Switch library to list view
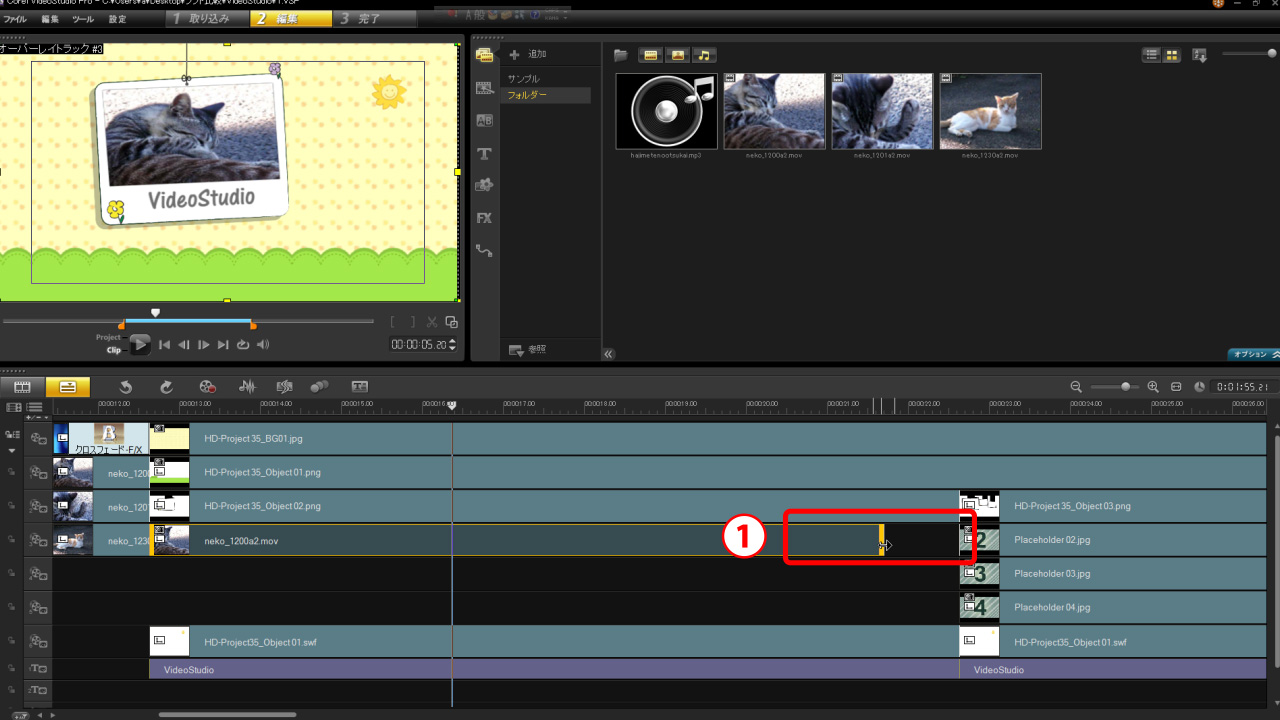The height and width of the screenshot is (720, 1280). 1152,55
